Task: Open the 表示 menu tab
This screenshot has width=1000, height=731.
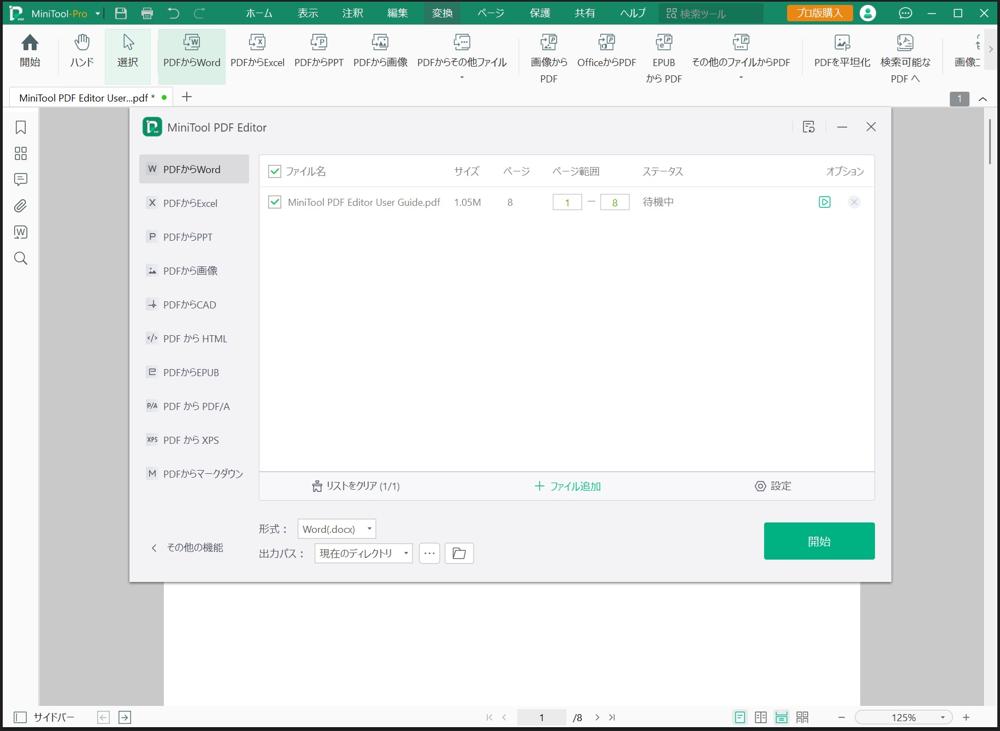Action: 308,13
